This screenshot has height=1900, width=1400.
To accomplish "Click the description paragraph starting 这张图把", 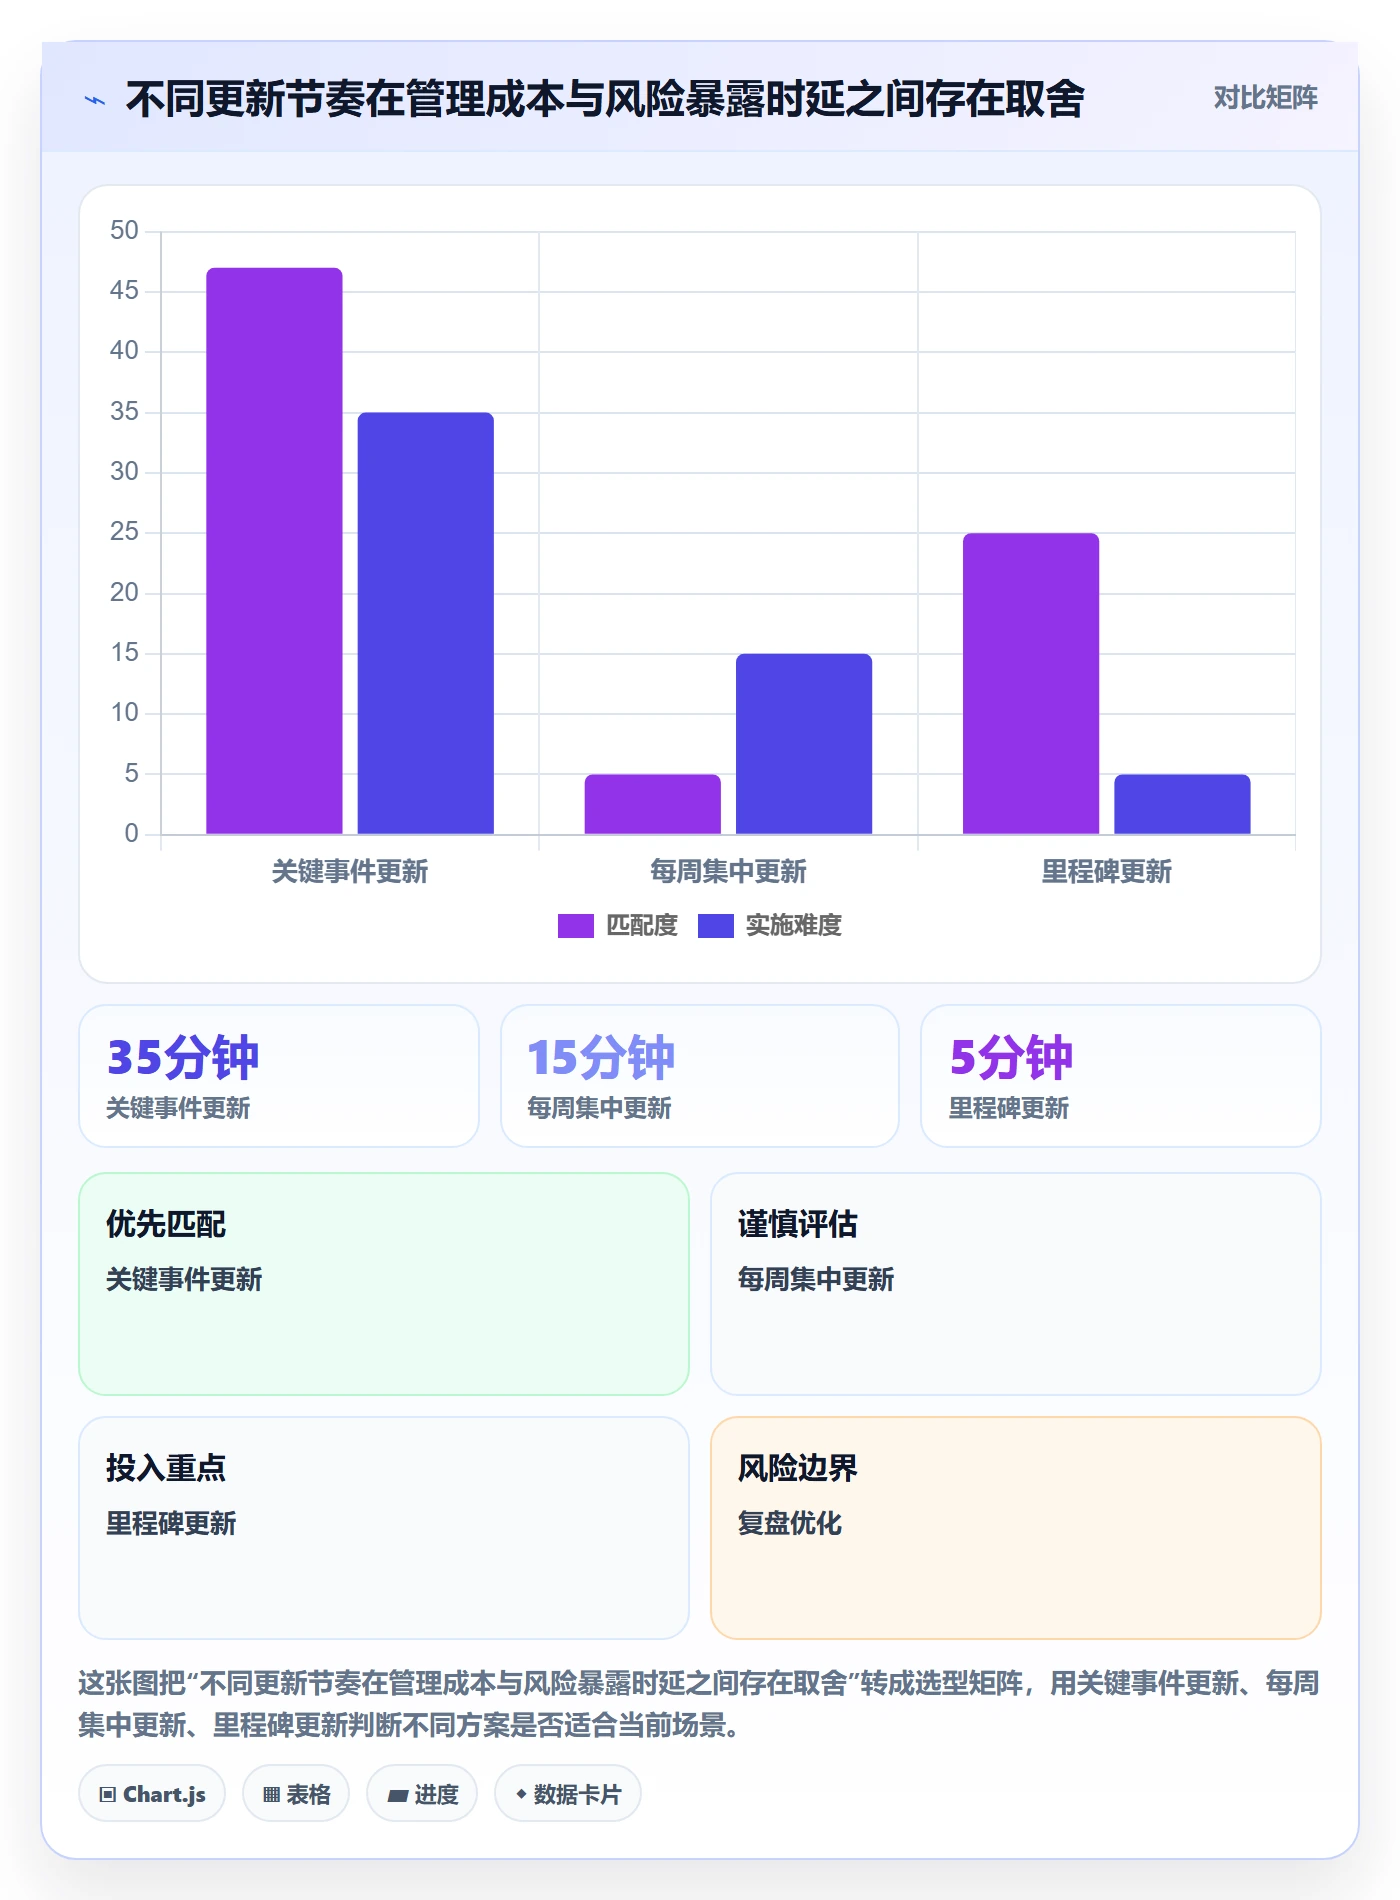I will point(699,1704).
